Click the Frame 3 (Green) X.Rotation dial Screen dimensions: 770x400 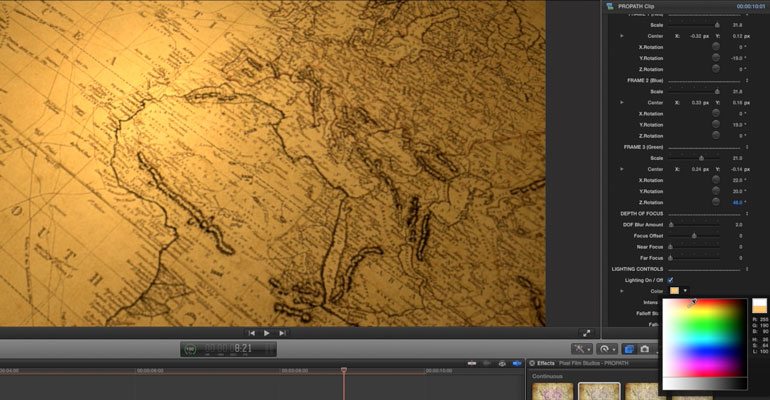pyautogui.click(x=716, y=180)
